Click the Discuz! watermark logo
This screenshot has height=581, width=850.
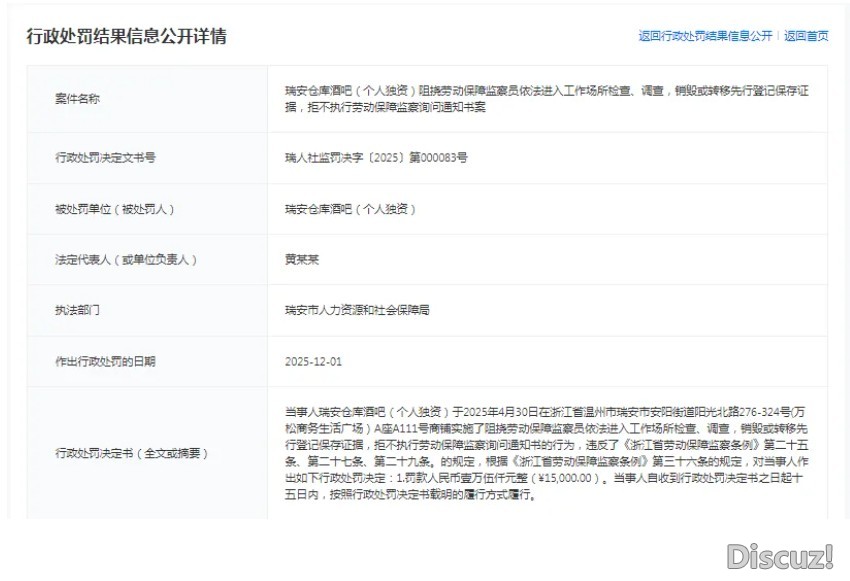coord(780,556)
